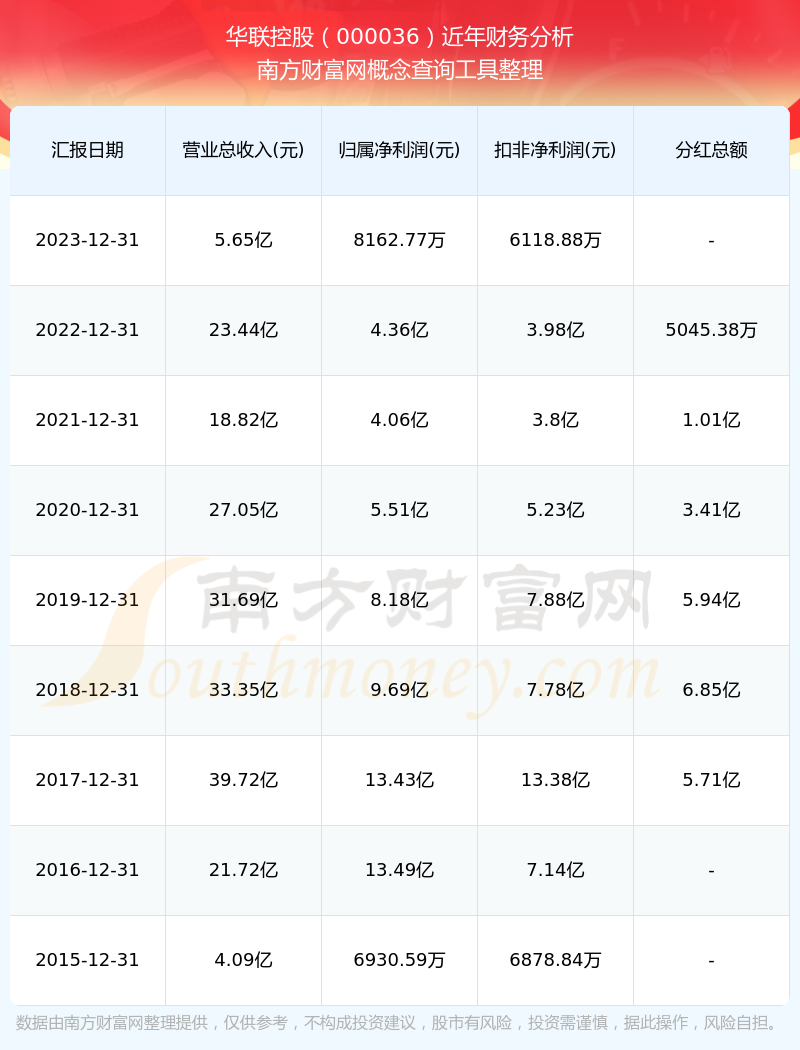Select the 13.38亿 cell
This screenshot has height=1050, width=800.
tap(556, 780)
